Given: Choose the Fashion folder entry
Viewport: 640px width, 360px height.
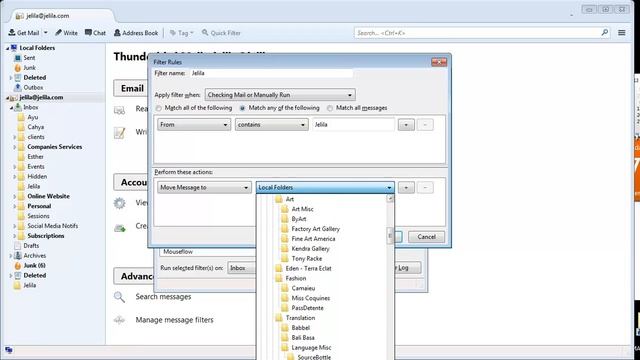Looking at the screenshot, I should pos(296,278).
